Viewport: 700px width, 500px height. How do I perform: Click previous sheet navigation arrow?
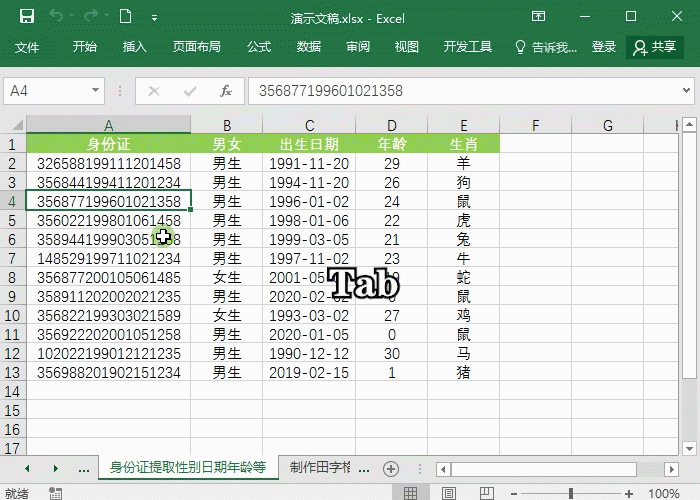point(27,468)
